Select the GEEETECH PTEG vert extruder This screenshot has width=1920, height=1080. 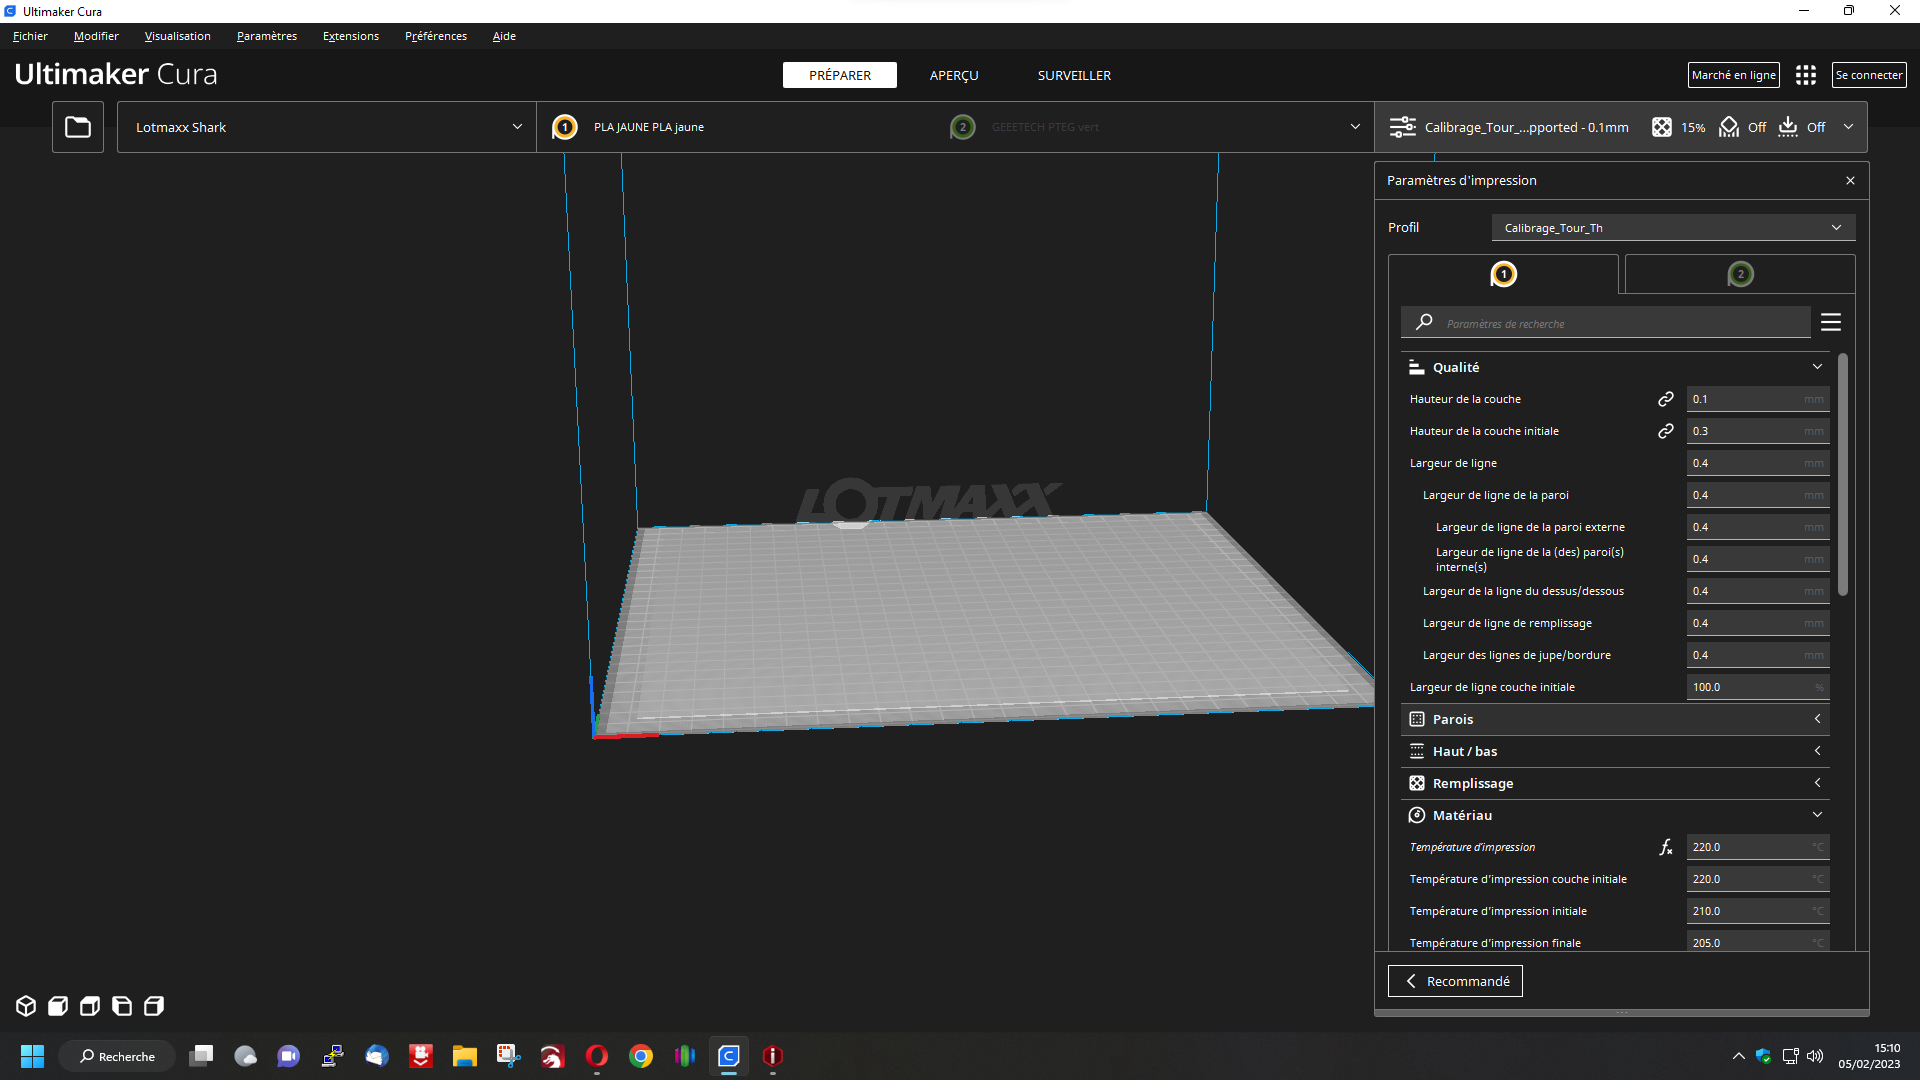(x=1044, y=127)
